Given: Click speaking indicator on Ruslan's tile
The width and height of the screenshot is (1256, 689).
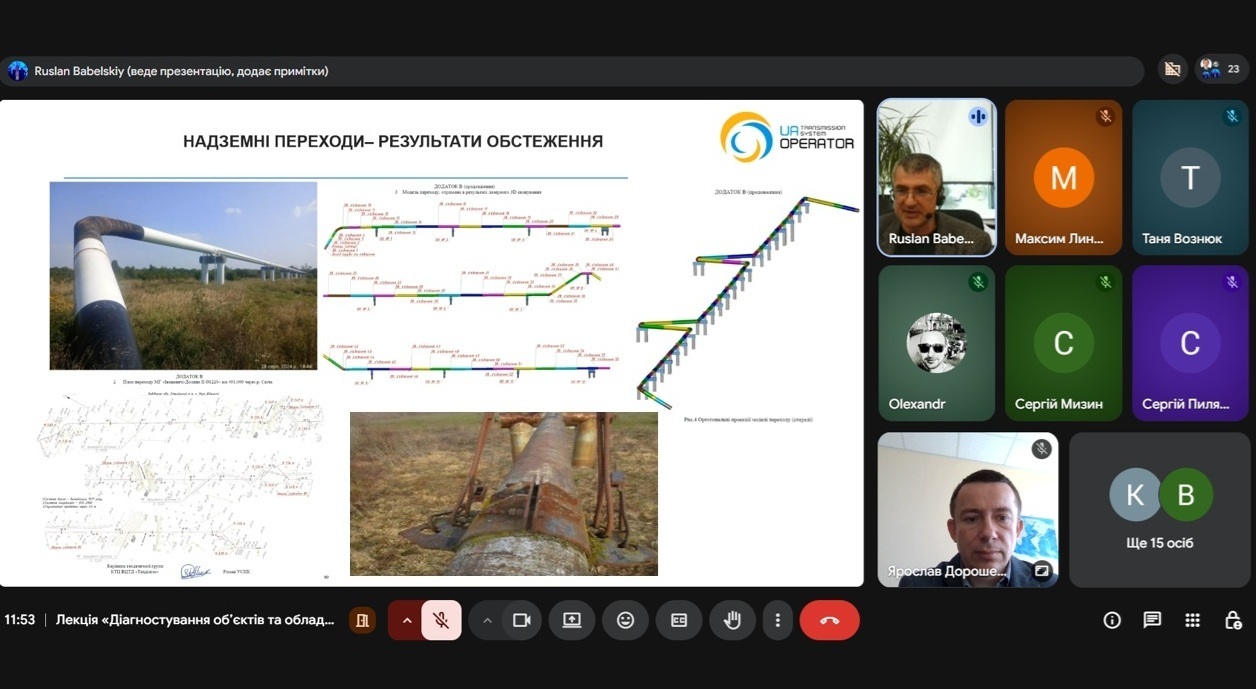Looking at the screenshot, I should [978, 116].
